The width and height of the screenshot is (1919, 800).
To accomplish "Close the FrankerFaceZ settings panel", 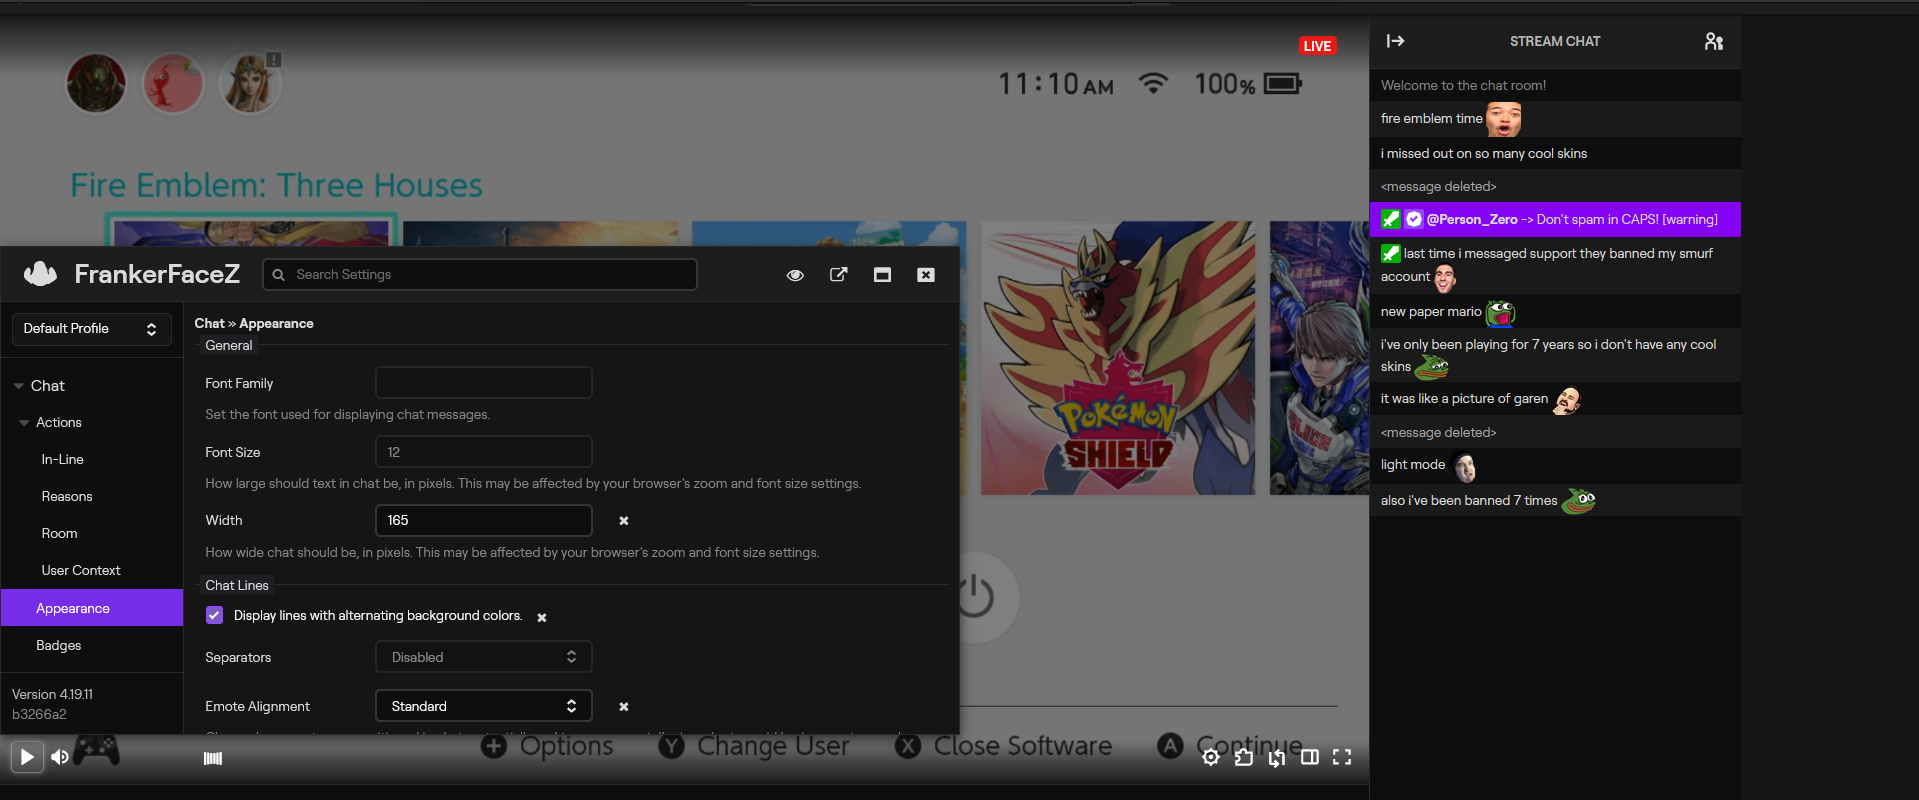I will tap(926, 275).
